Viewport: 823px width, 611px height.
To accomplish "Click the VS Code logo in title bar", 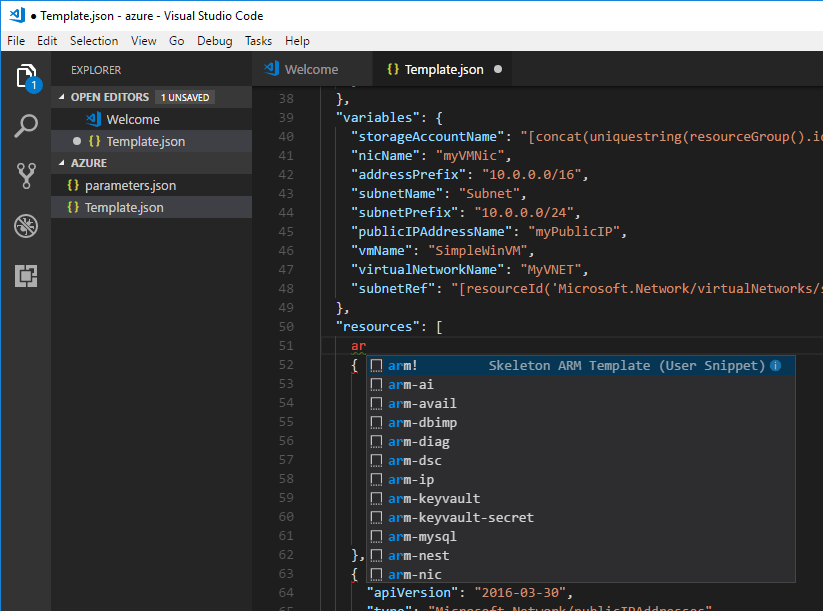I will (x=17, y=15).
